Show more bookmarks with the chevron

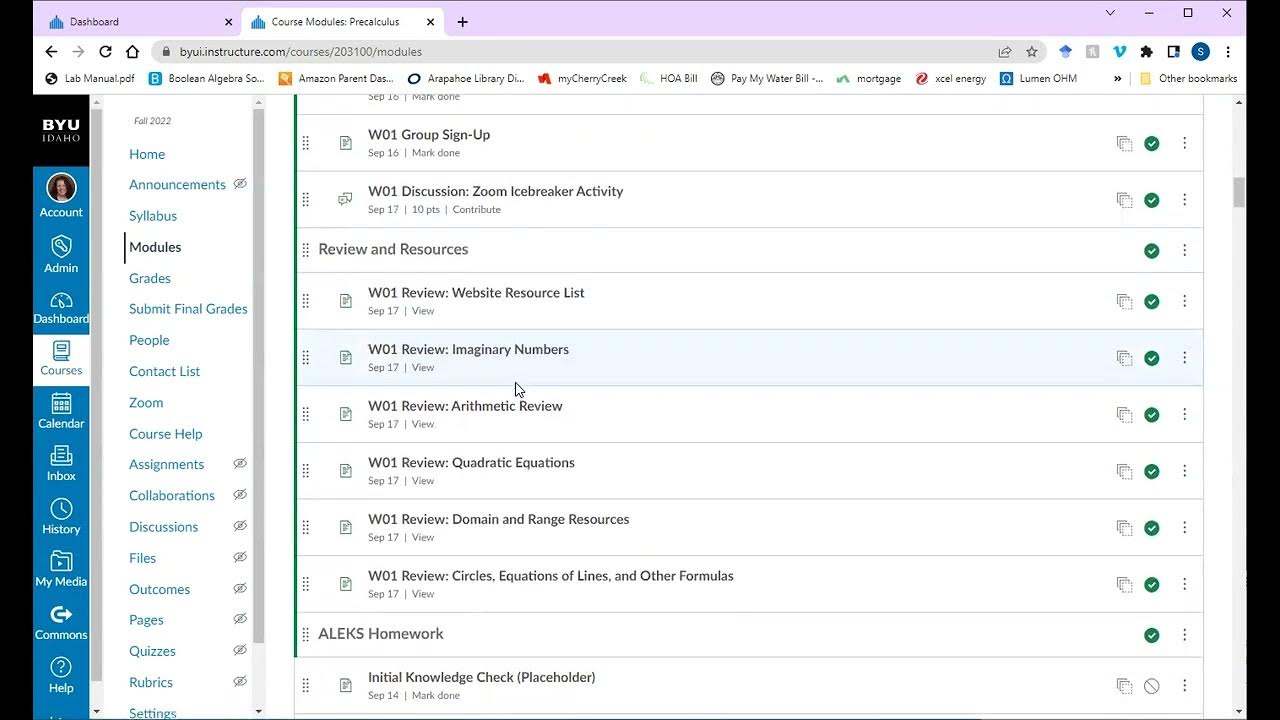(x=1117, y=78)
